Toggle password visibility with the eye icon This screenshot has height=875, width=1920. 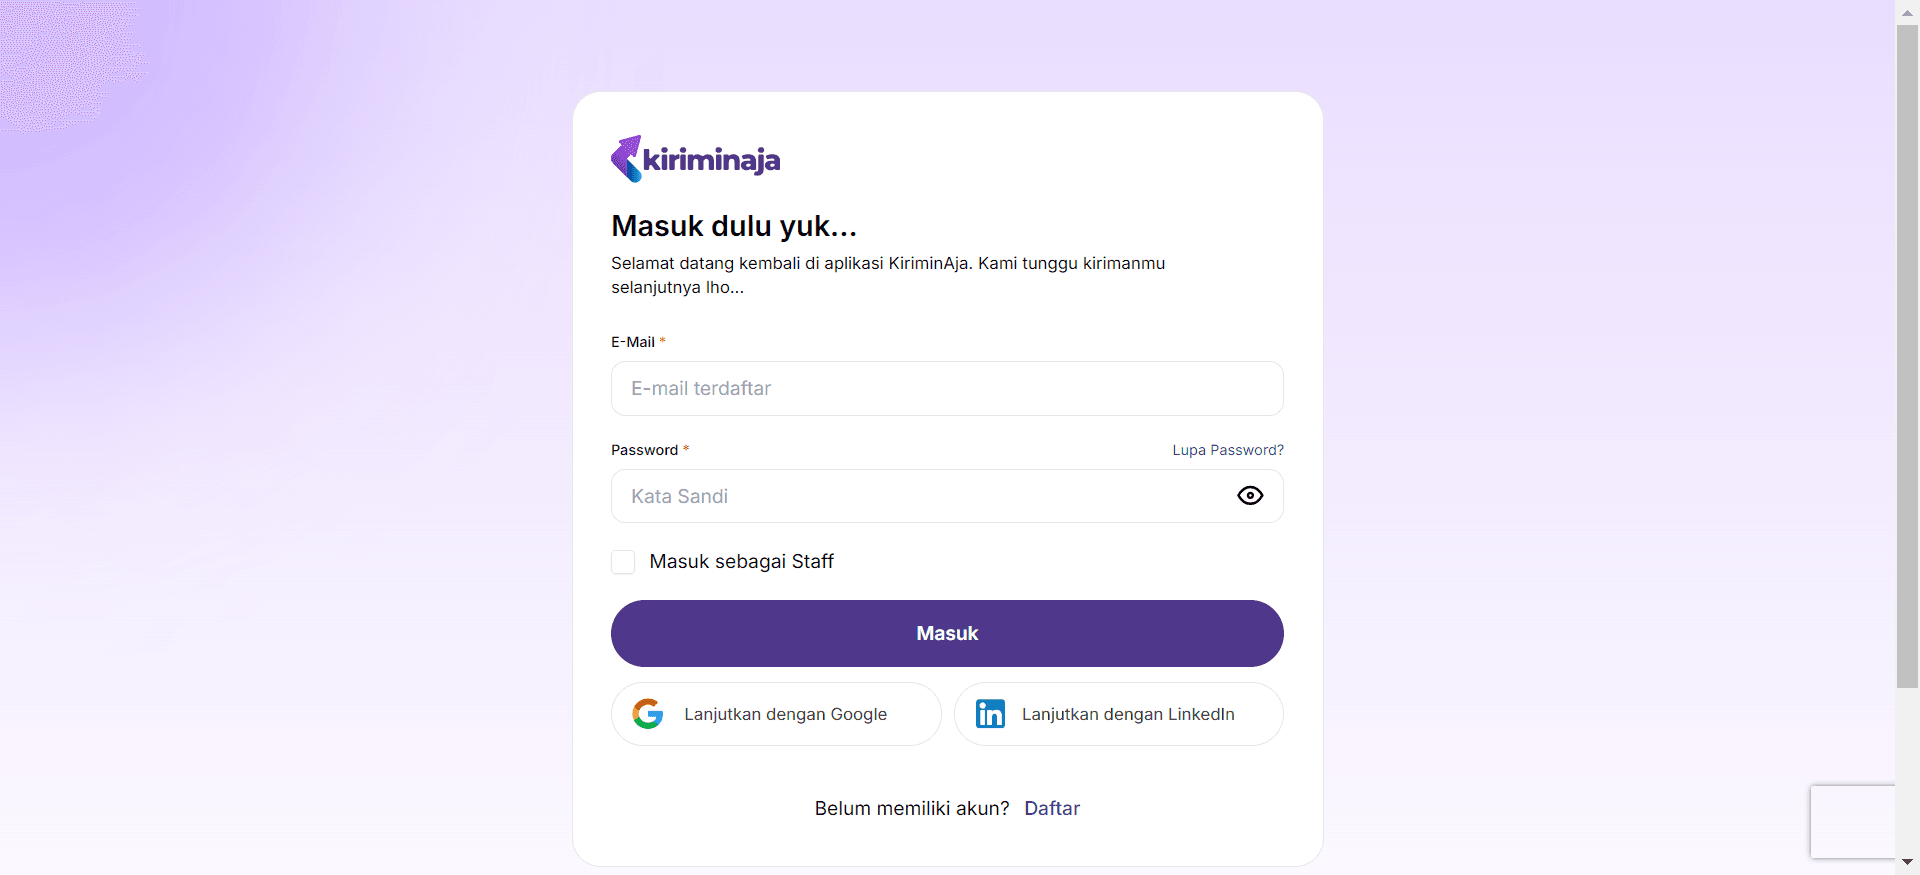pos(1250,496)
